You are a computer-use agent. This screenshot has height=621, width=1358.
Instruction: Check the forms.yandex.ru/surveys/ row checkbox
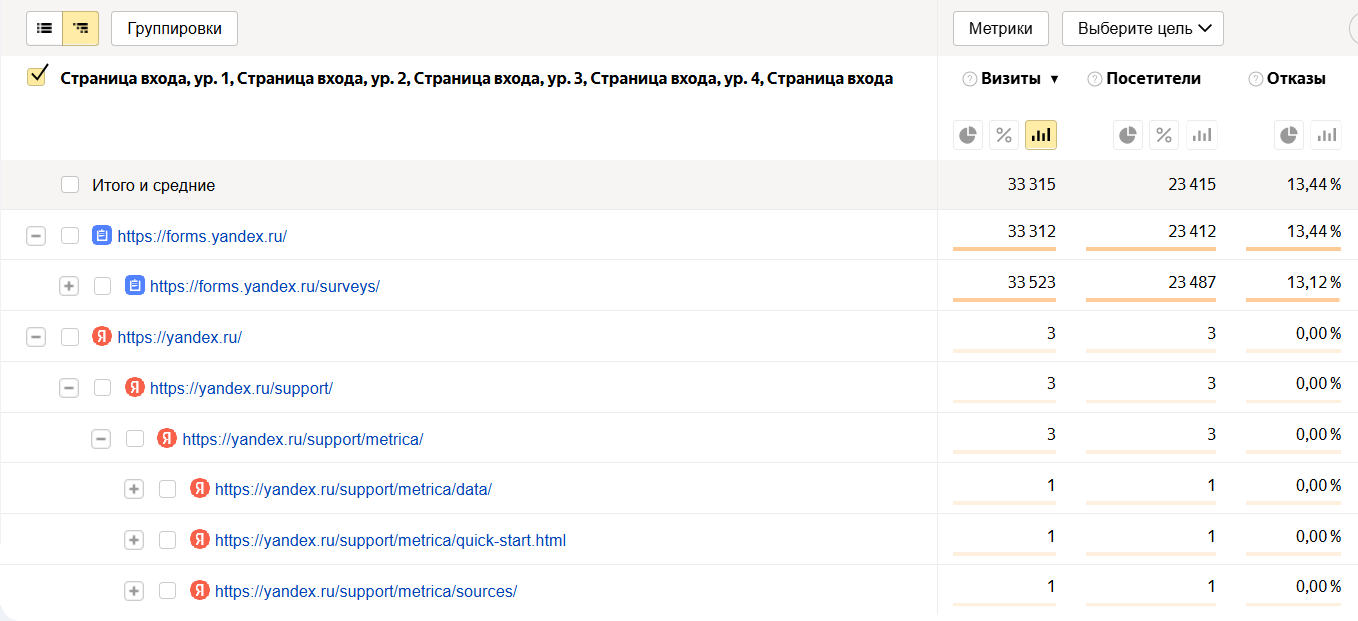click(103, 286)
